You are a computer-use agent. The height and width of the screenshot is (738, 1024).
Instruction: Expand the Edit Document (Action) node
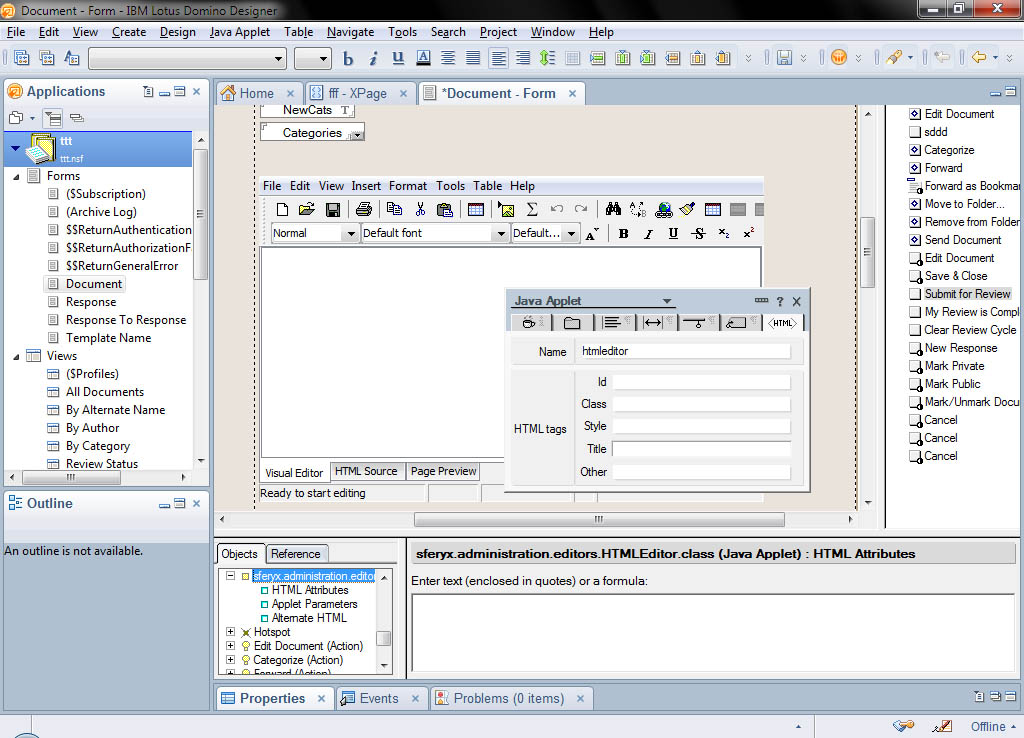click(231, 645)
